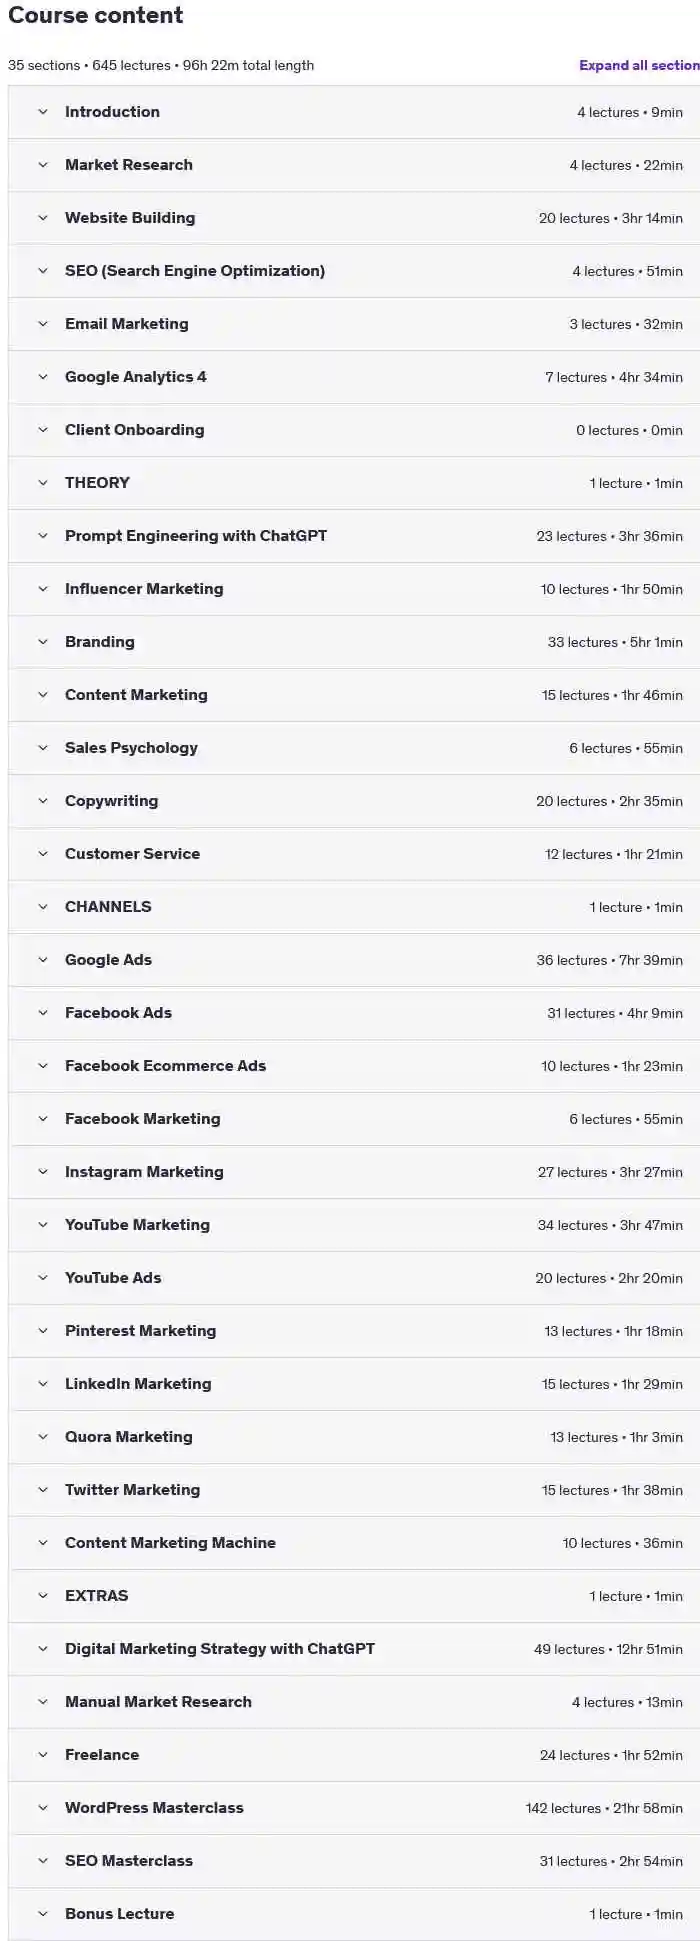Click the Sales Psychology chevron icon
Screen dimensions: 700x1941
click(43, 748)
